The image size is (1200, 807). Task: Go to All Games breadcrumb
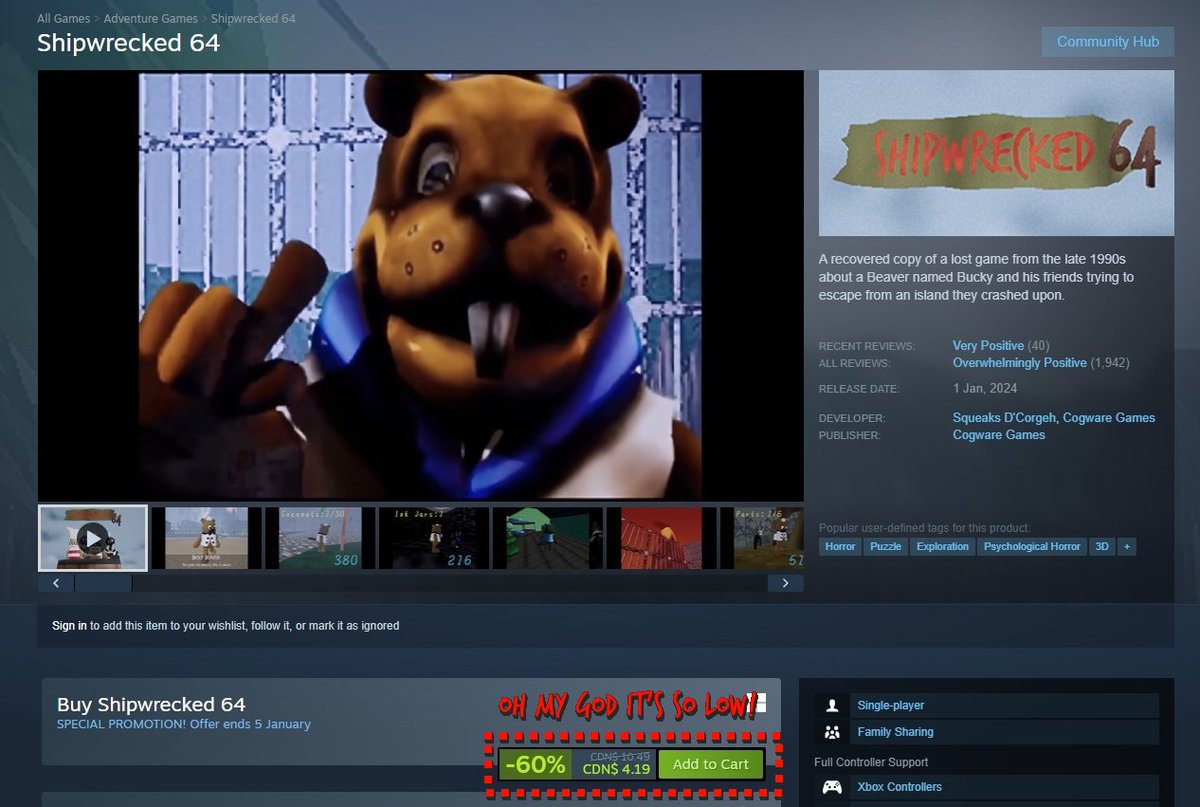63,19
